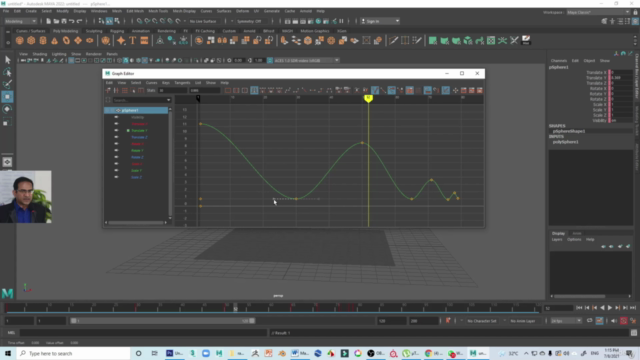Click the play backwards button
Screen dimensions: 640x360
pos(602,308)
